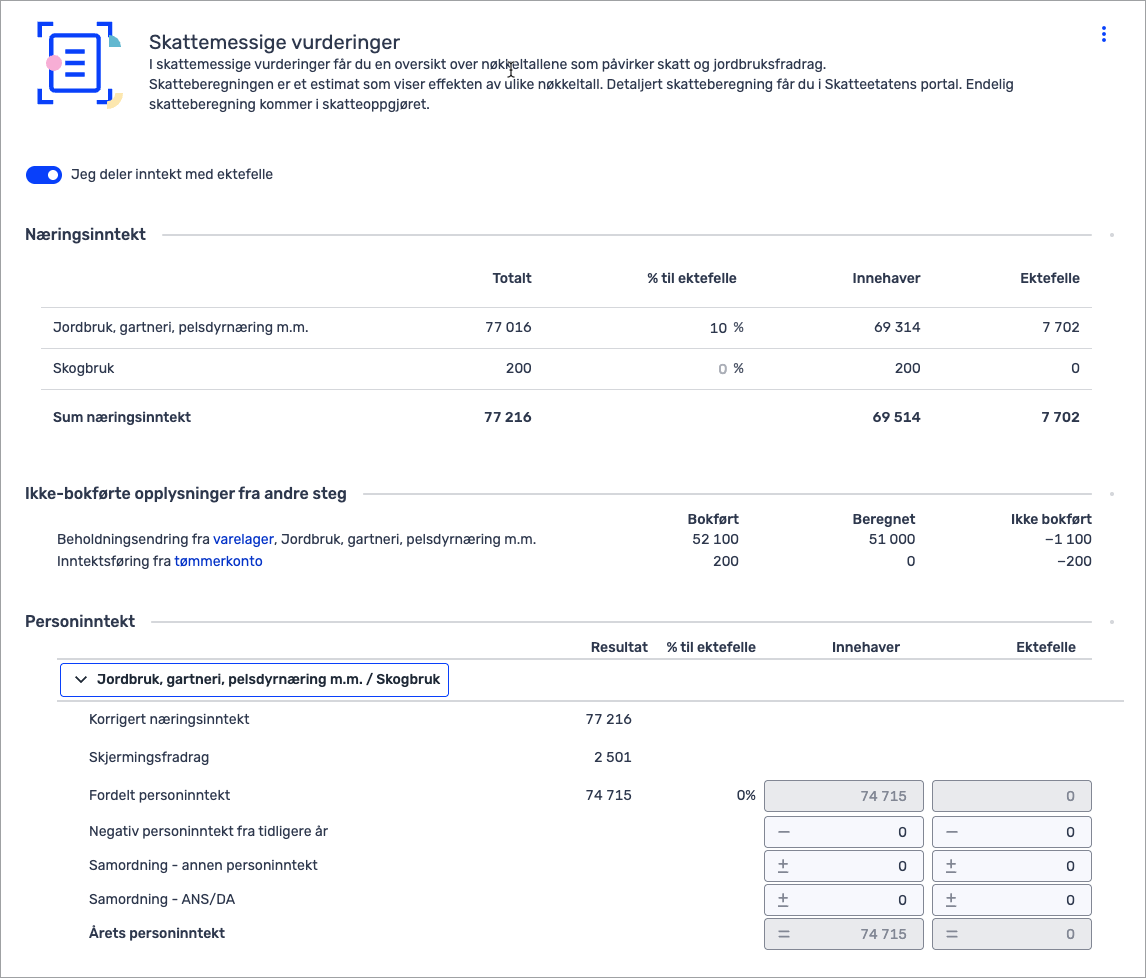1146x978 pixels.
Task: Click minus sign in Innehaver negativ personinntekt
Action: (783, 832)
